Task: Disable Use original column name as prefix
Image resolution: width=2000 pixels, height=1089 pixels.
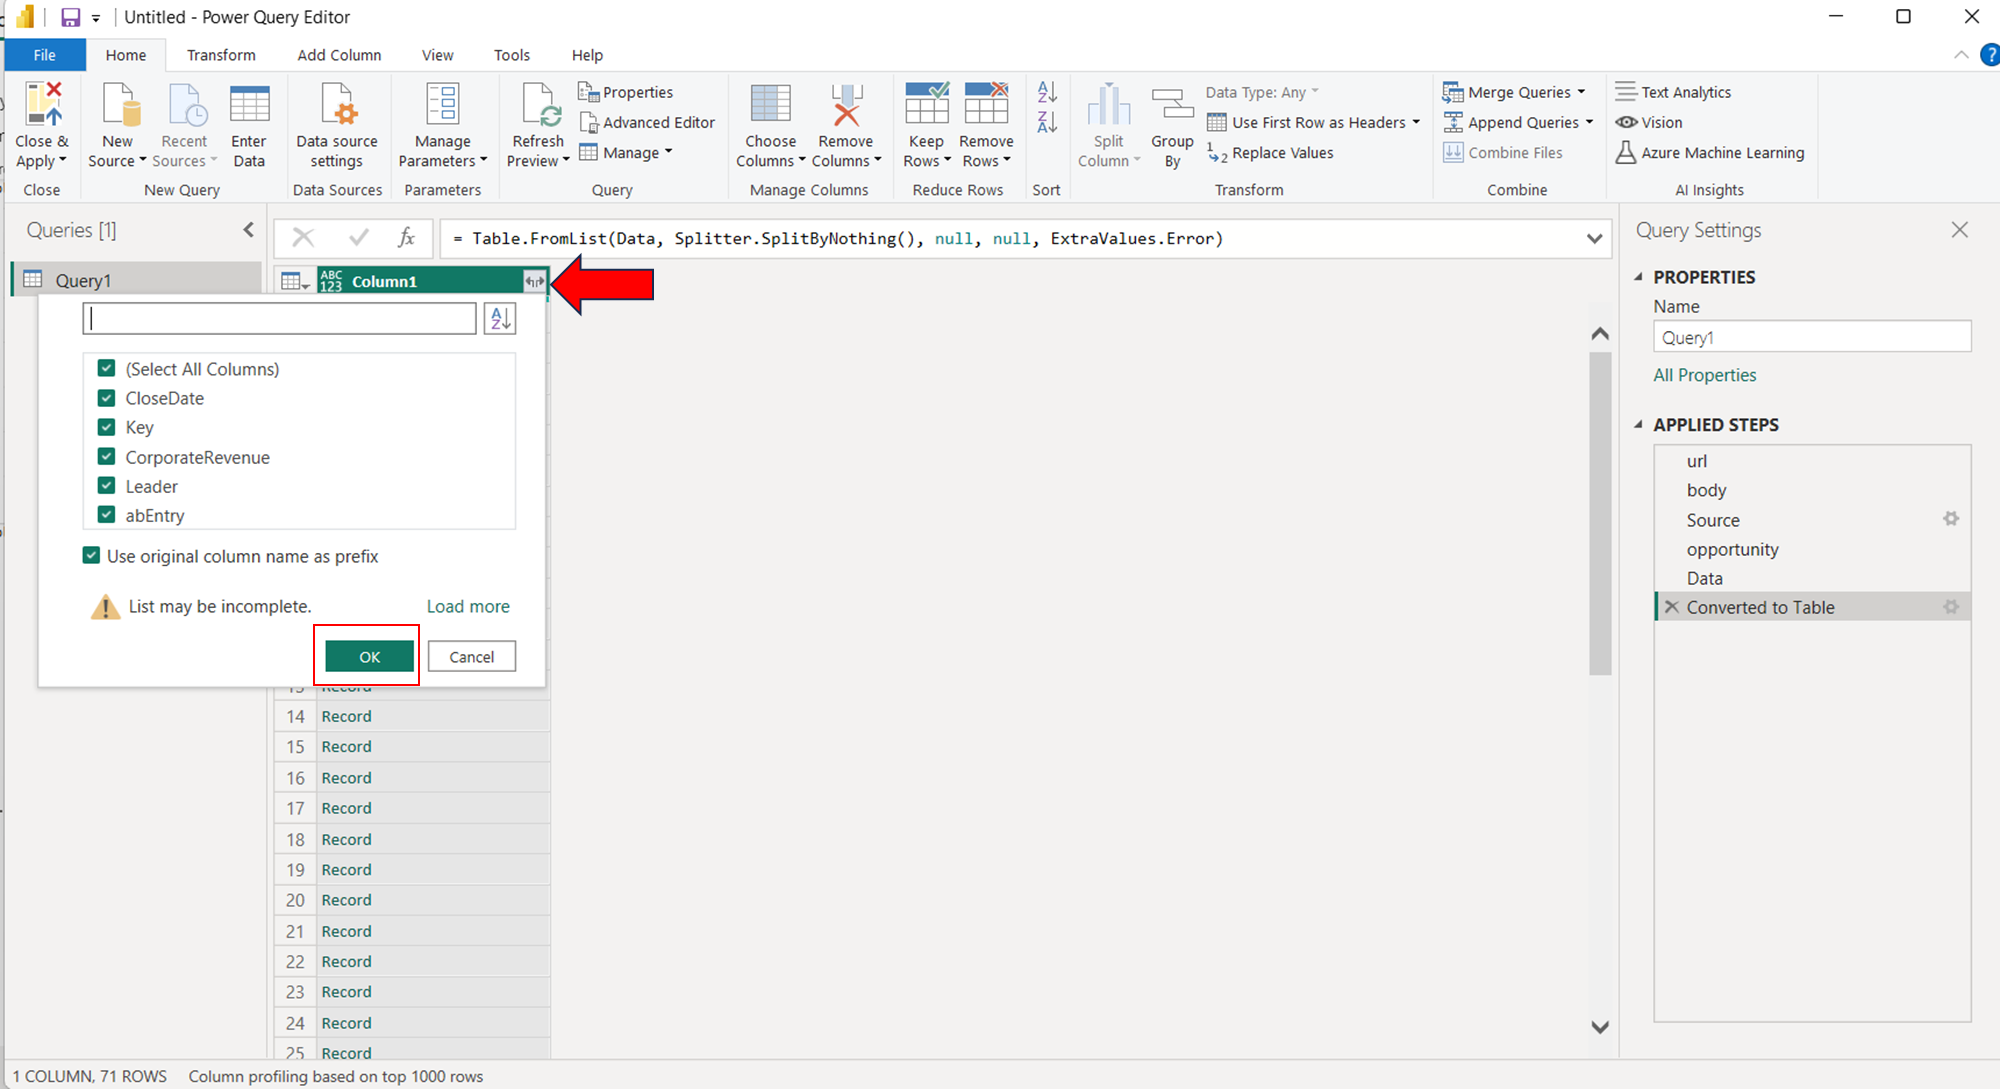Action: coord(92,556)
